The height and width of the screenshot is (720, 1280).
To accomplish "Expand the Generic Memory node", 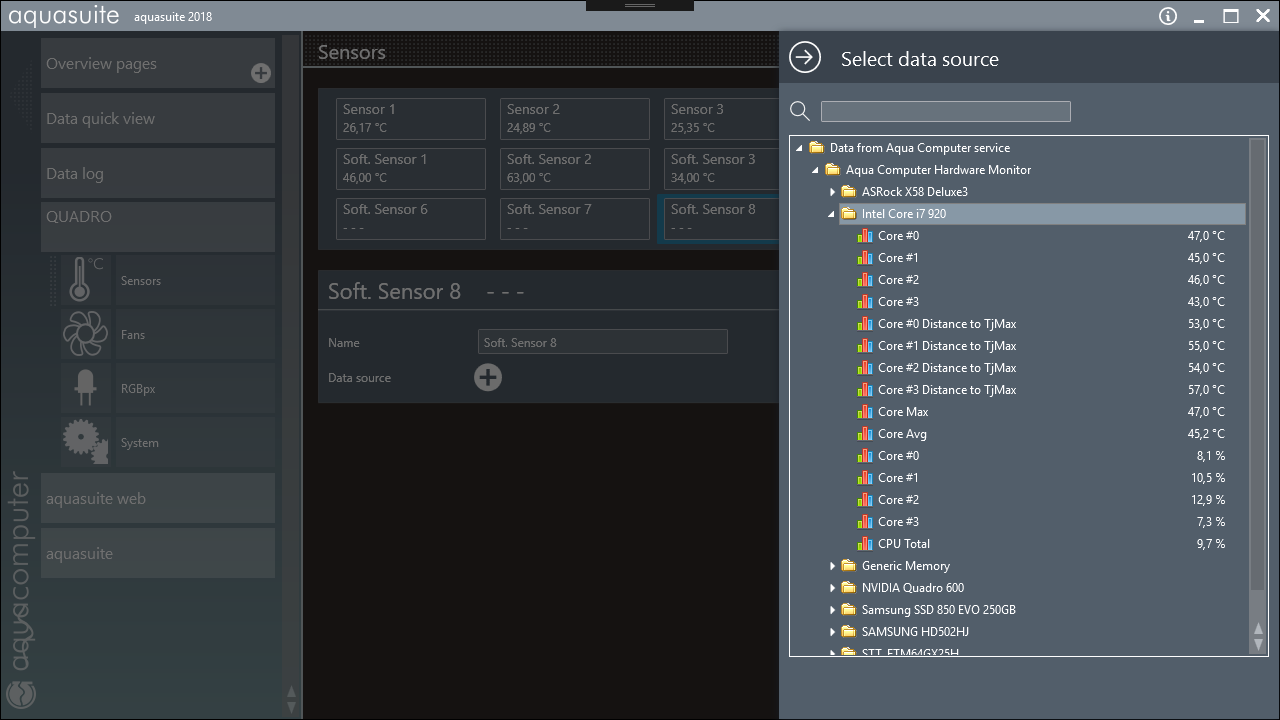I will [x=832, y=566].
